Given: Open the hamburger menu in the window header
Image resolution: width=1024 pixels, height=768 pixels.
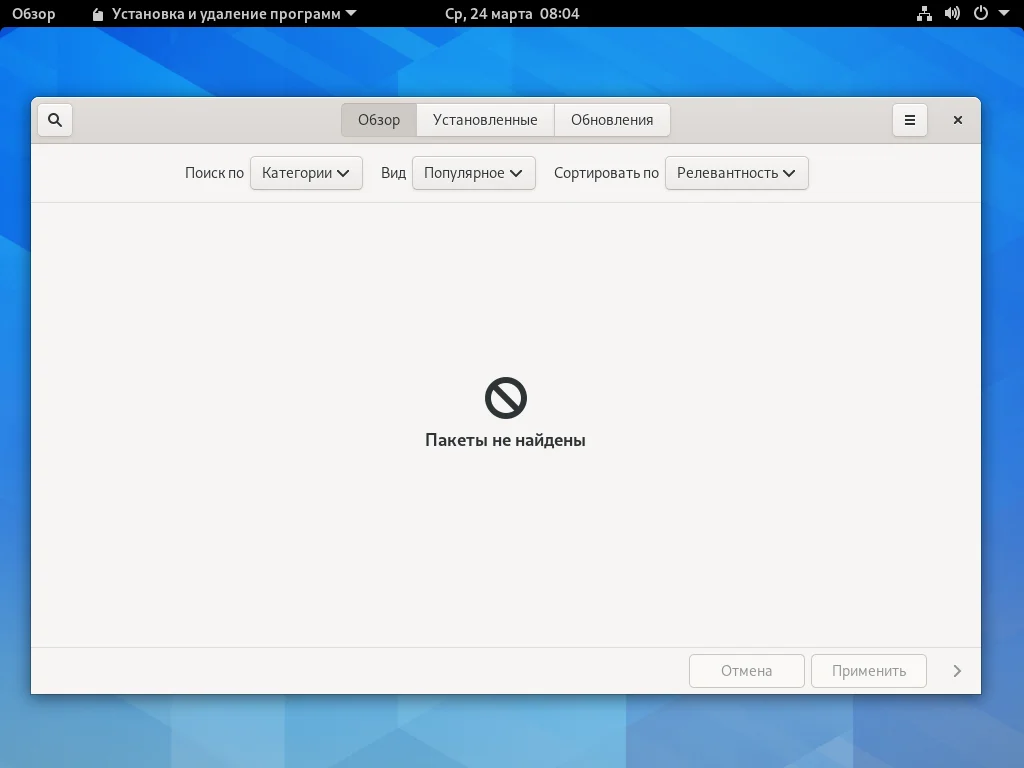Looking at the screenshot, I should tap(909, 119).
